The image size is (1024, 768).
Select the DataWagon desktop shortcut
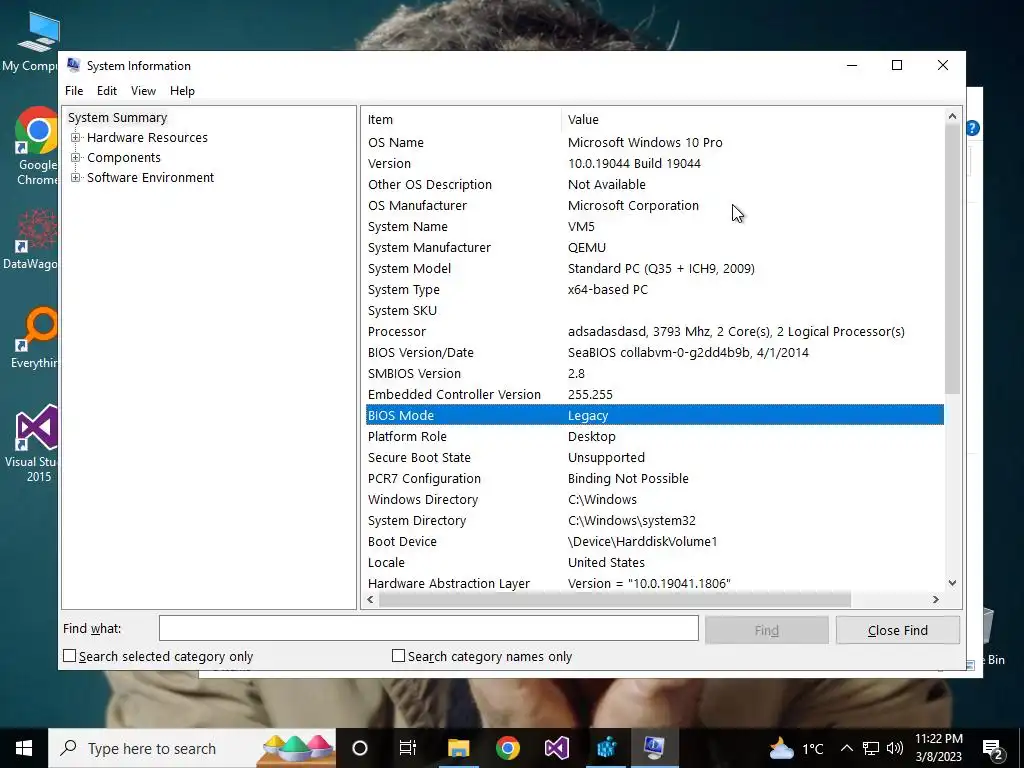click(x=33, y=239)
